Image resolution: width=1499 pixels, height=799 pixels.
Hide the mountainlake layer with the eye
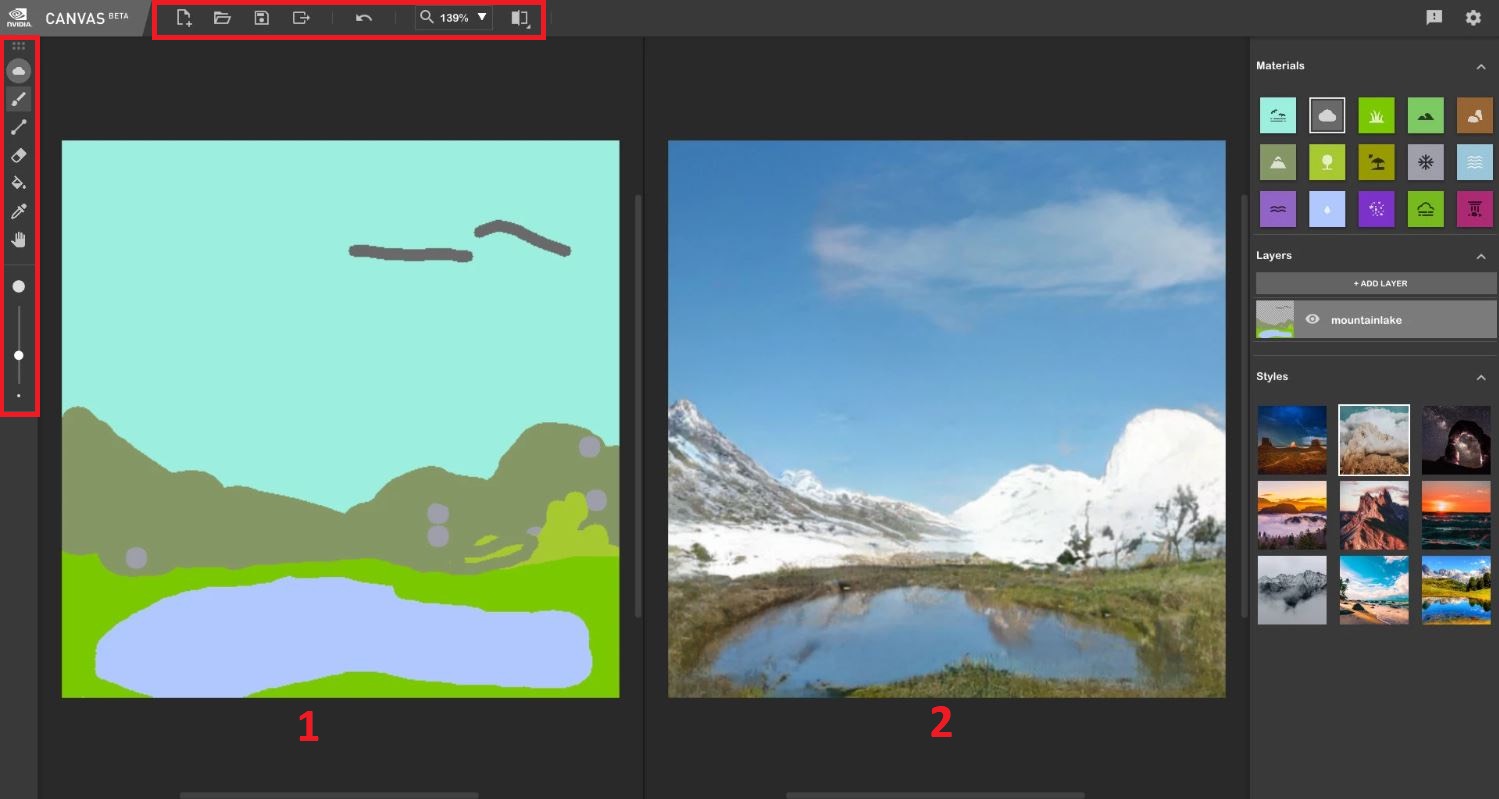click(x=1313, y=319)
